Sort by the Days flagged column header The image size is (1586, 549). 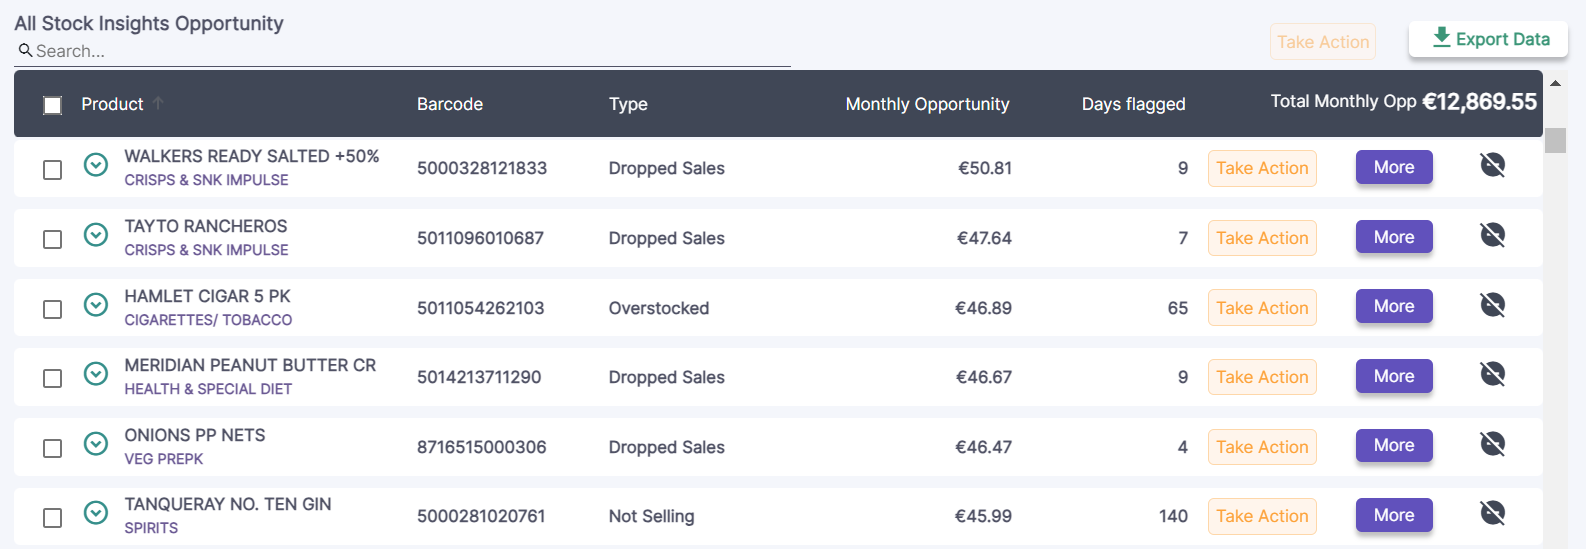(x=1133, y=104)
